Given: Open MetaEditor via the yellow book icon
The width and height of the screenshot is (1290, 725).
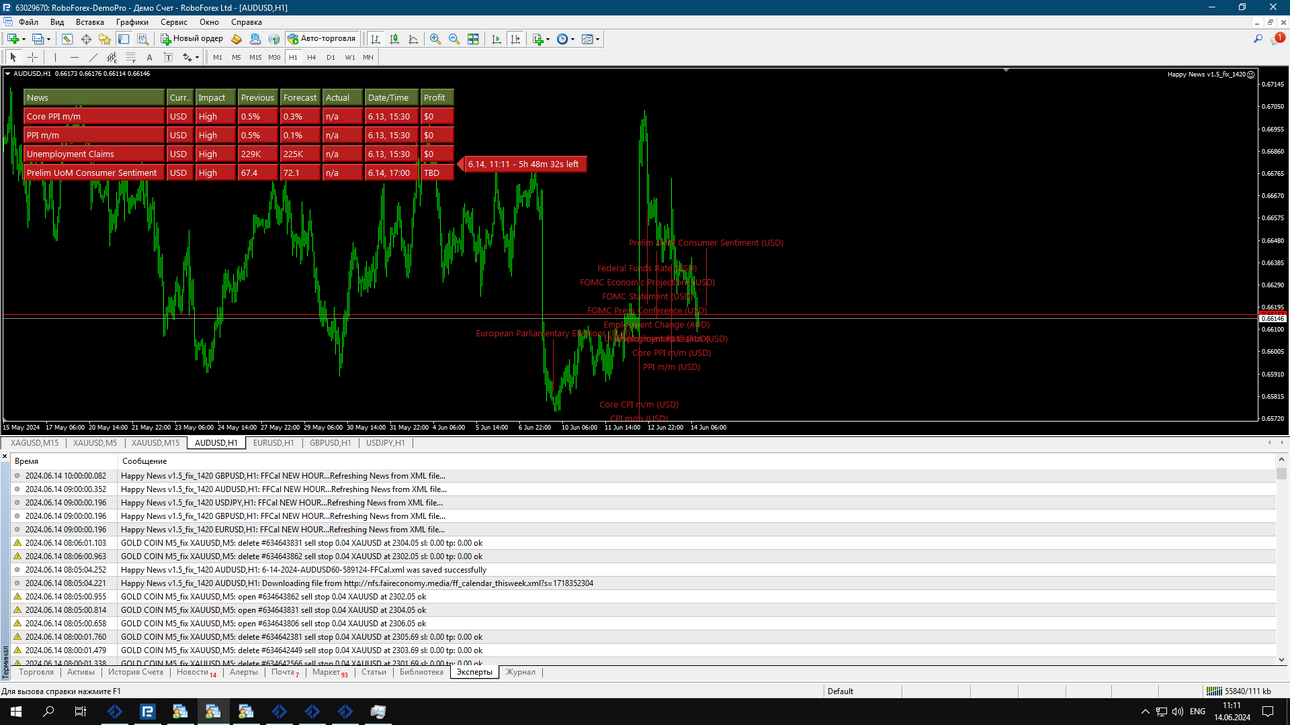Looking at the screenshot, I should [x=236, y=39].
